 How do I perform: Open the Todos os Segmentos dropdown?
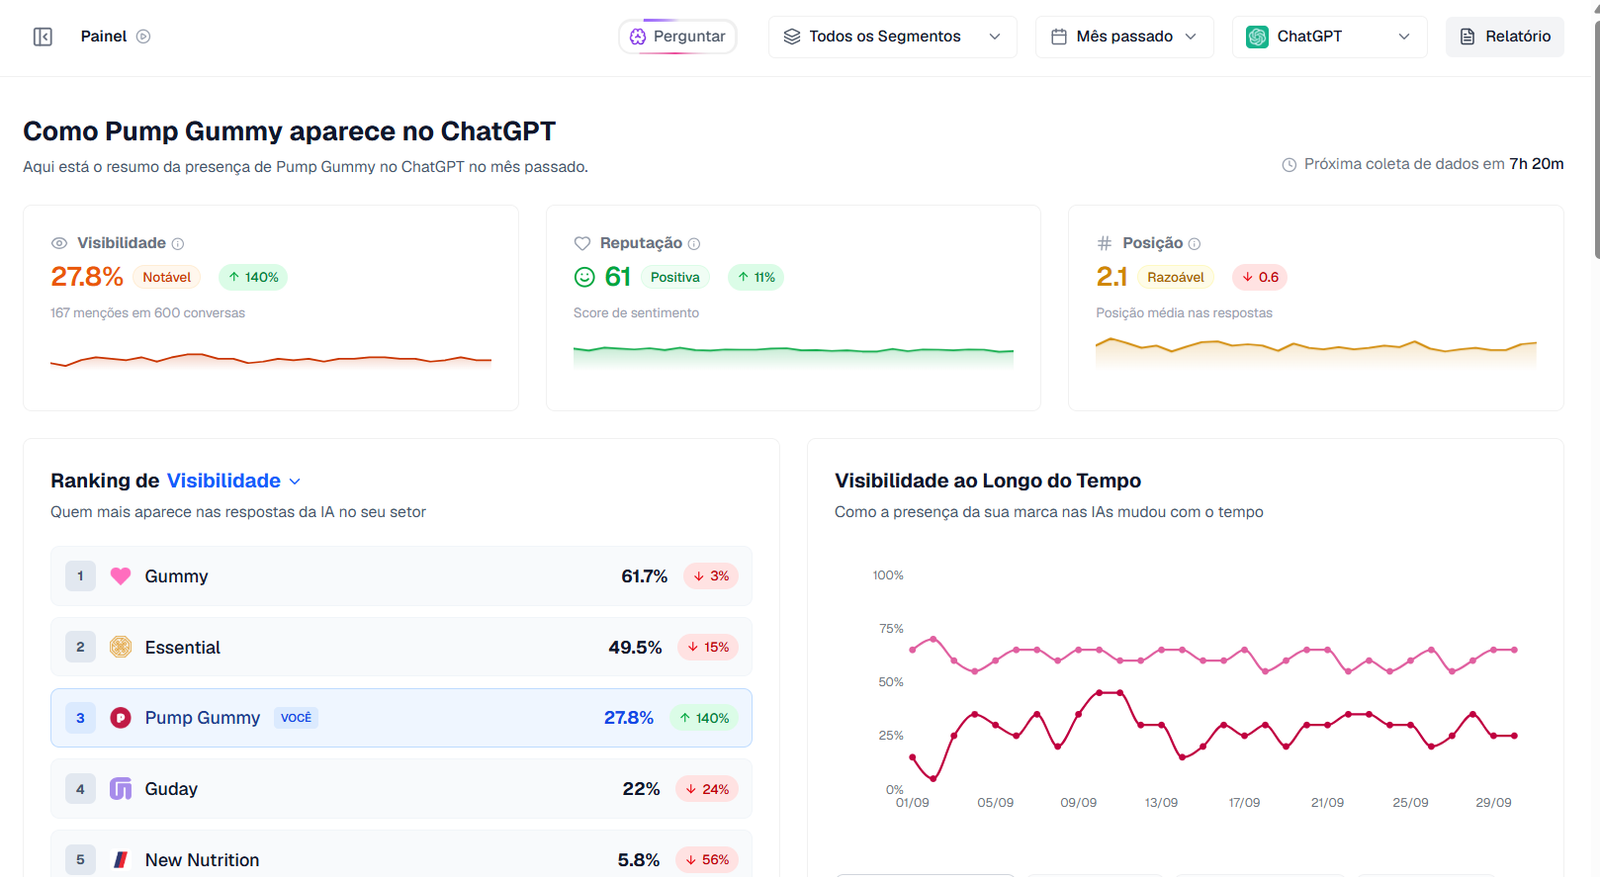click(892, 37)
